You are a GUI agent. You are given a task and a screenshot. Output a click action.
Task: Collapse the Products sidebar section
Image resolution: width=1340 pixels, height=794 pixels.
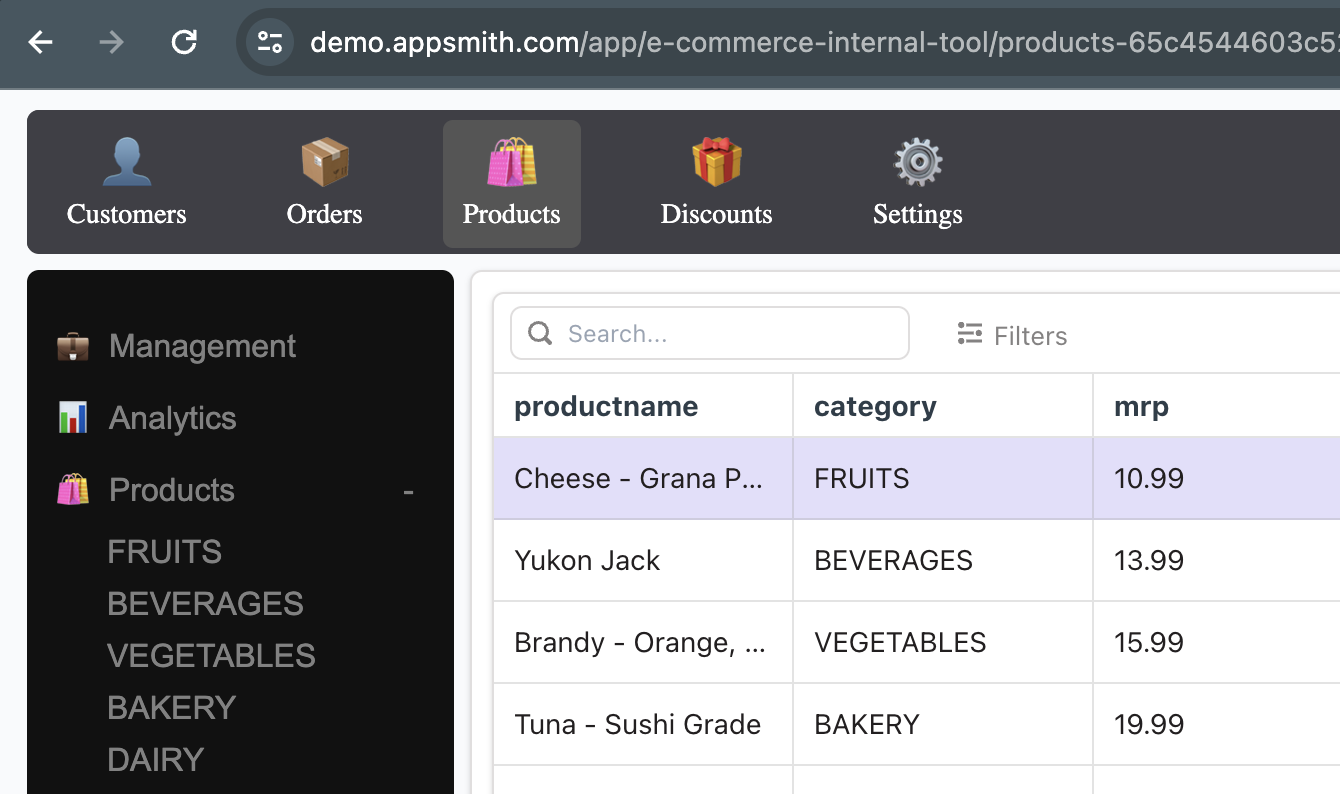(408, 491)
